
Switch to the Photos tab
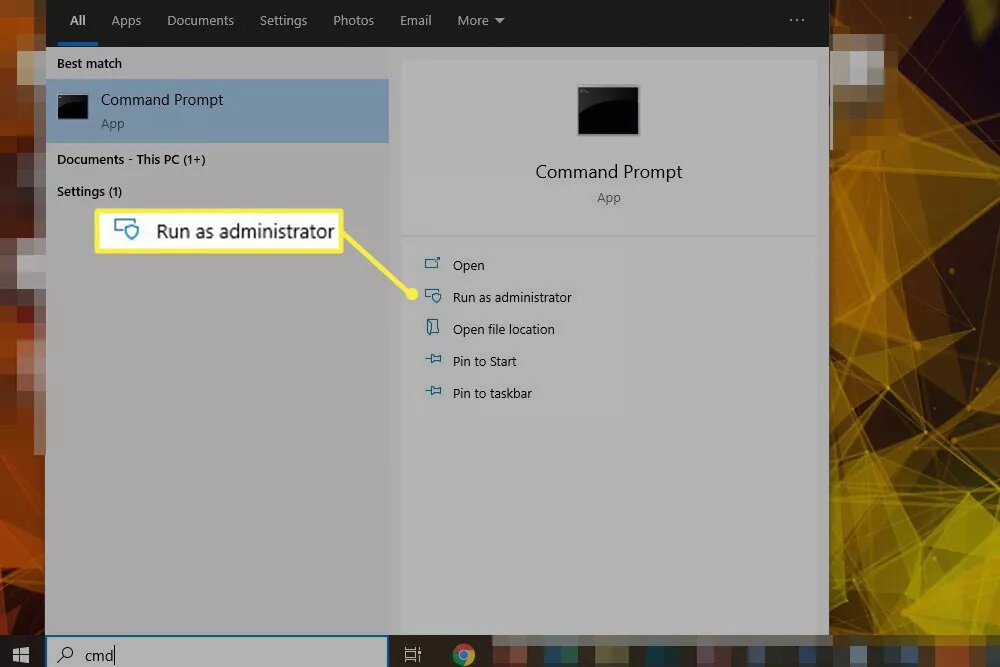tap(353, 21)
